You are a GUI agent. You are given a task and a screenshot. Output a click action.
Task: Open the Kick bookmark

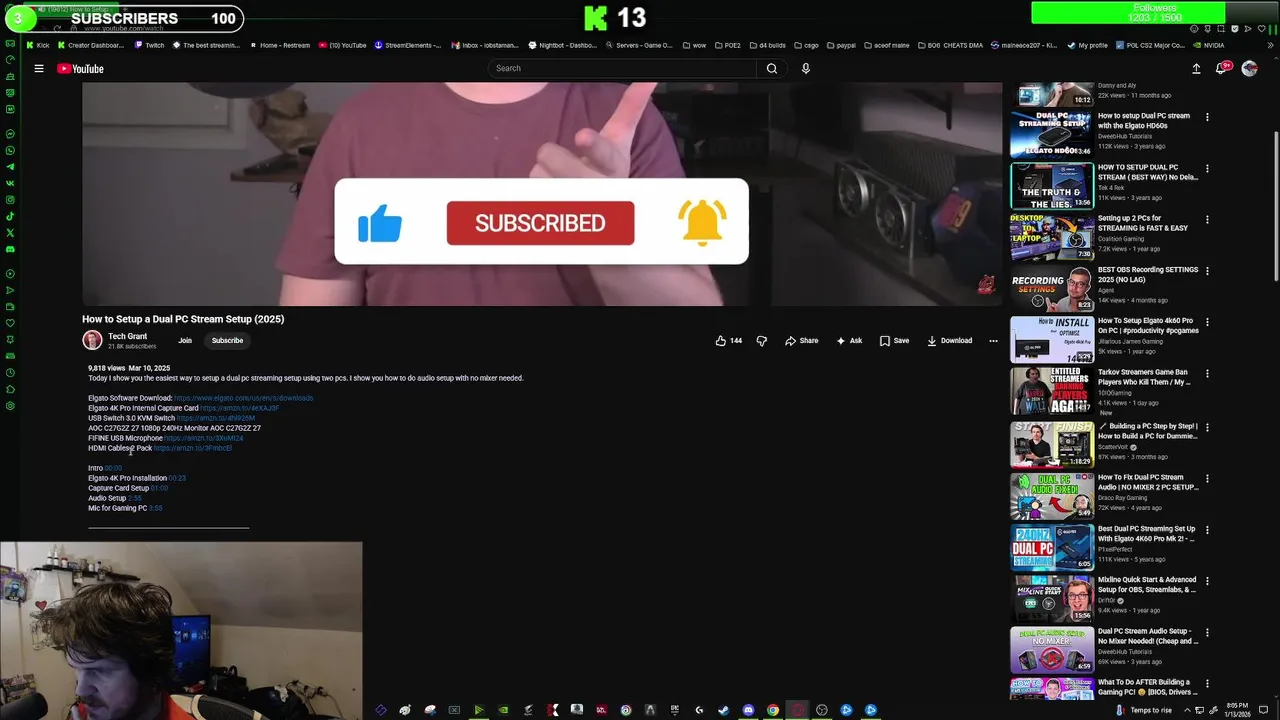(38, 45)
